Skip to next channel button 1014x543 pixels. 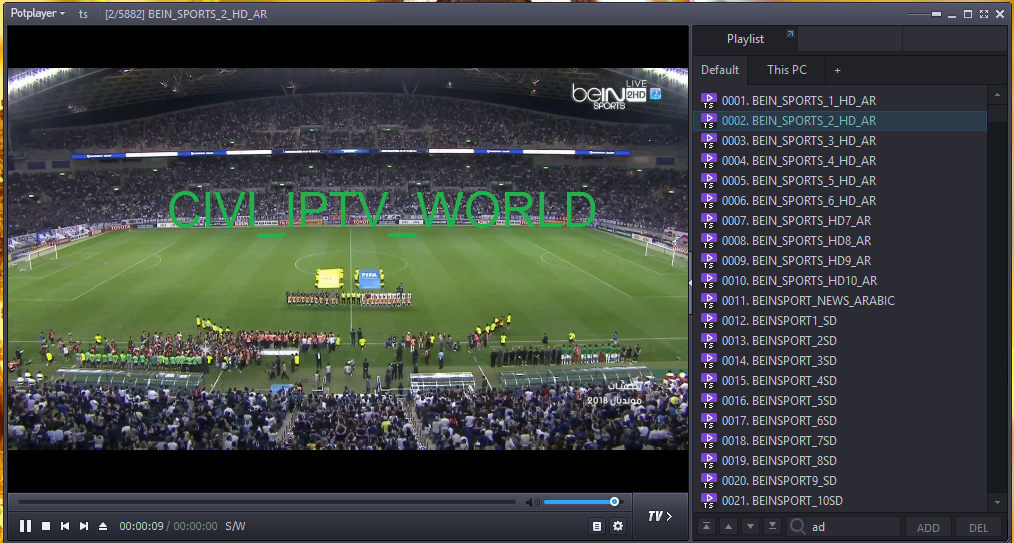84,526
